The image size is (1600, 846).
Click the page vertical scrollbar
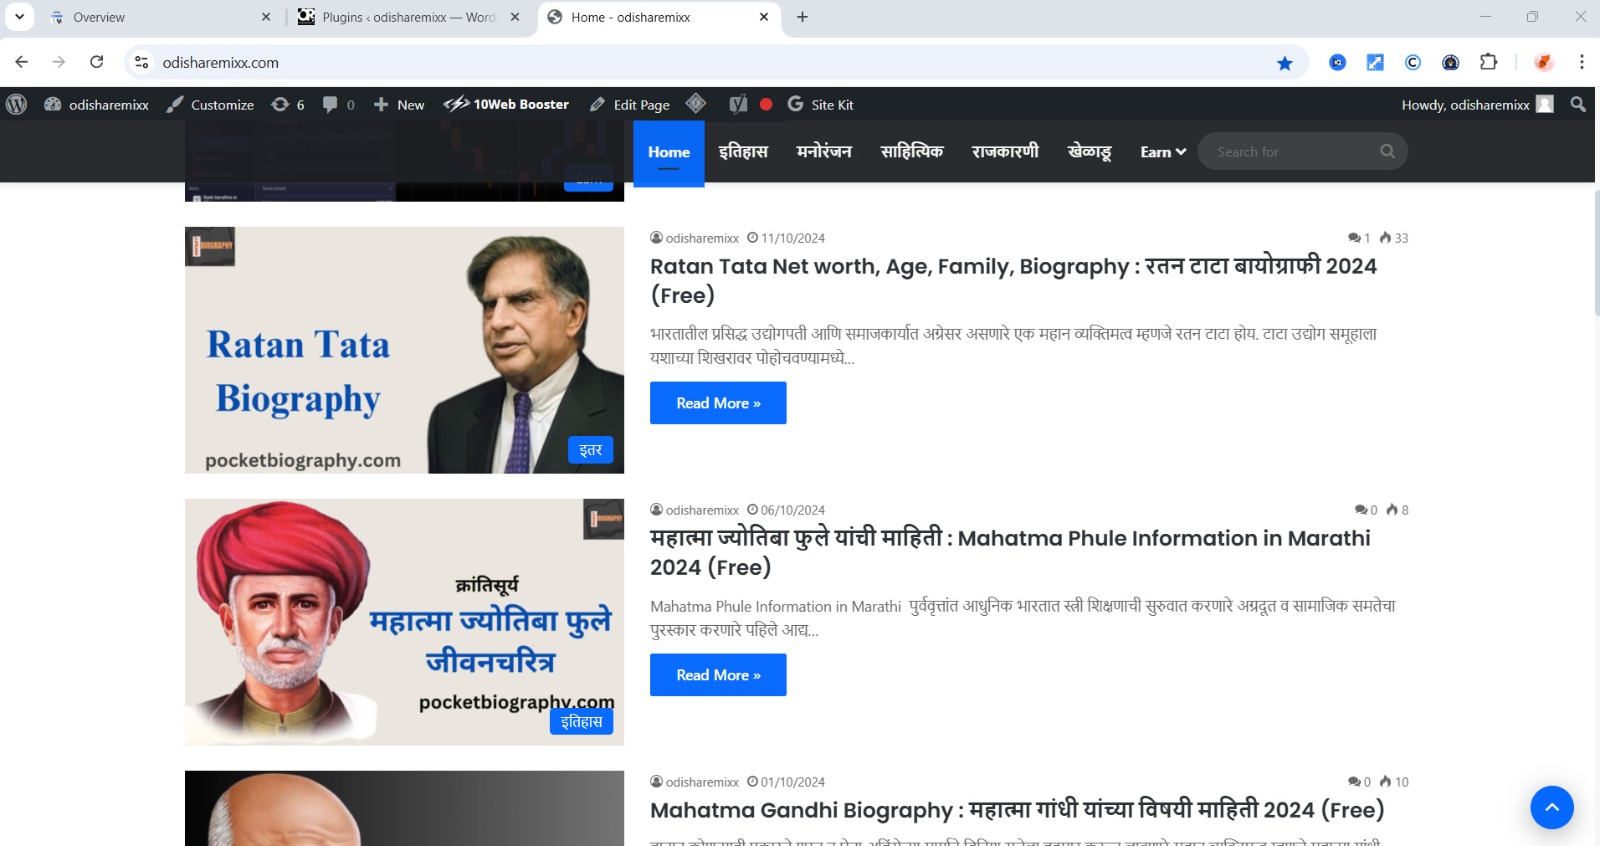point(1596,253)
